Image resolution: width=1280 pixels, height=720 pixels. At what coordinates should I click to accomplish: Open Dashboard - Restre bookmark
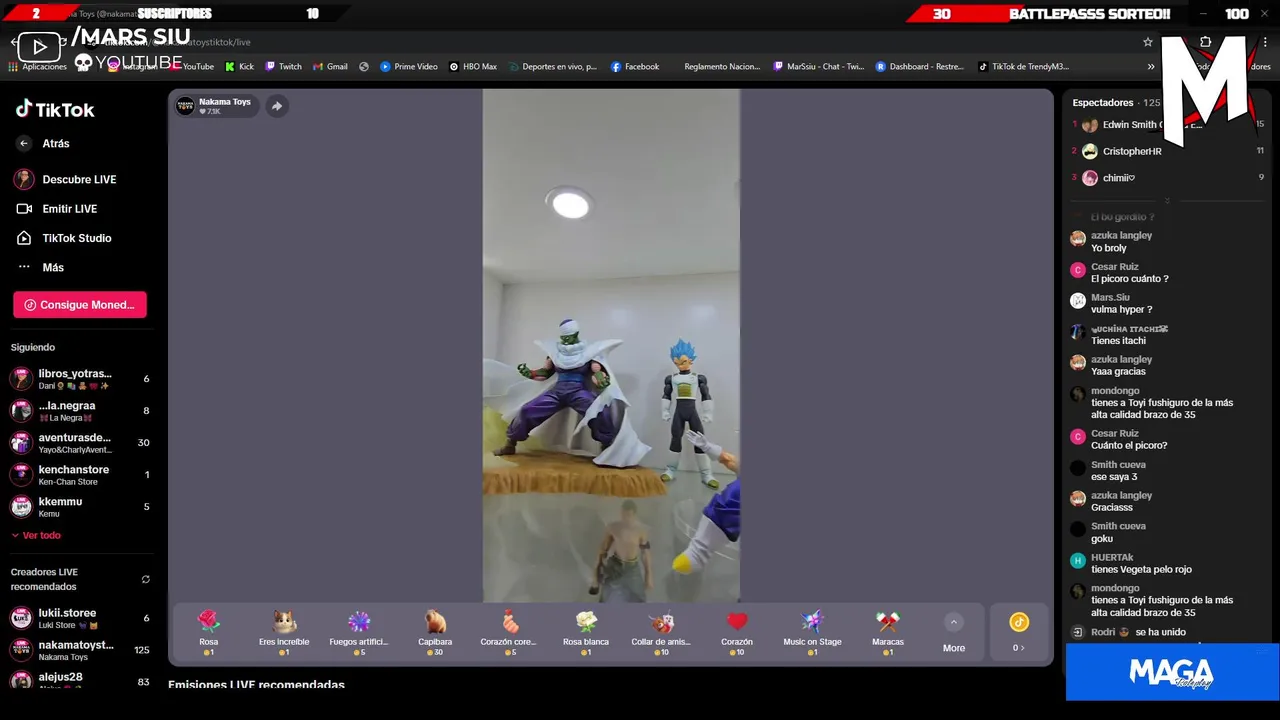pyautogui.click(x=920, y=67)
